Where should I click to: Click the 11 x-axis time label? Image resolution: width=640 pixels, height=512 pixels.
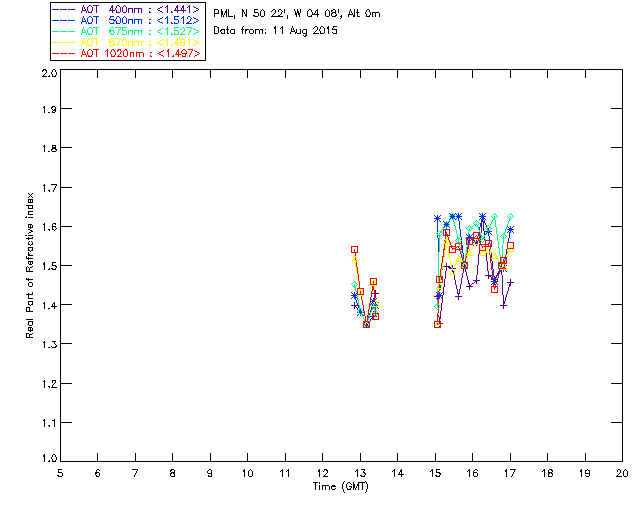285,473
